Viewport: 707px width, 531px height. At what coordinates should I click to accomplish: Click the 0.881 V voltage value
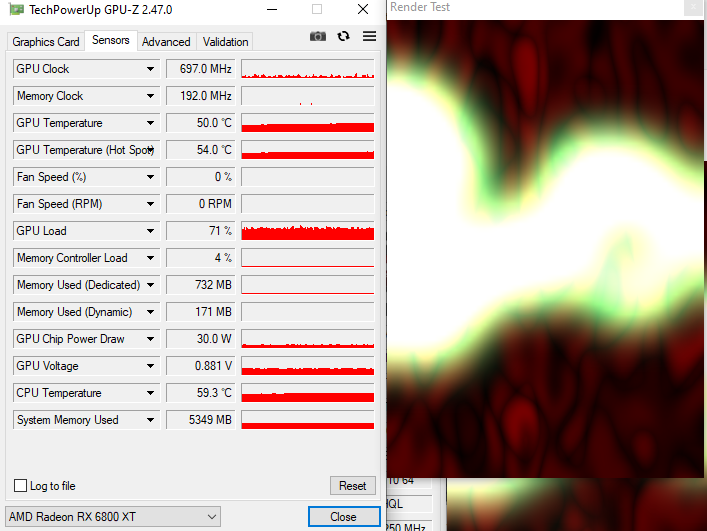(201, 366)
